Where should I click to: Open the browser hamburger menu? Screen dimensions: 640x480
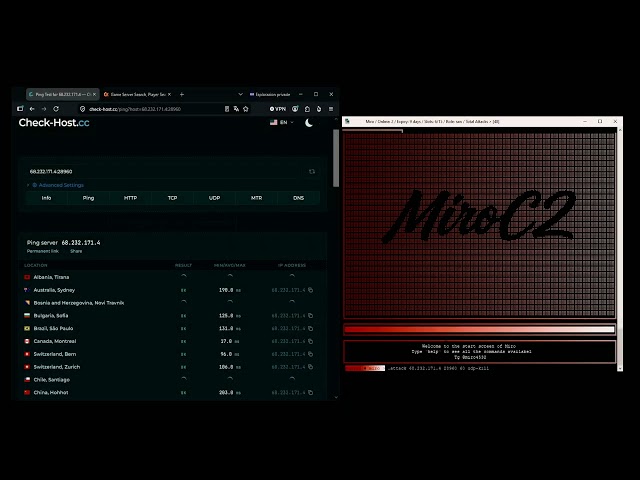click(x=331, y=109)
